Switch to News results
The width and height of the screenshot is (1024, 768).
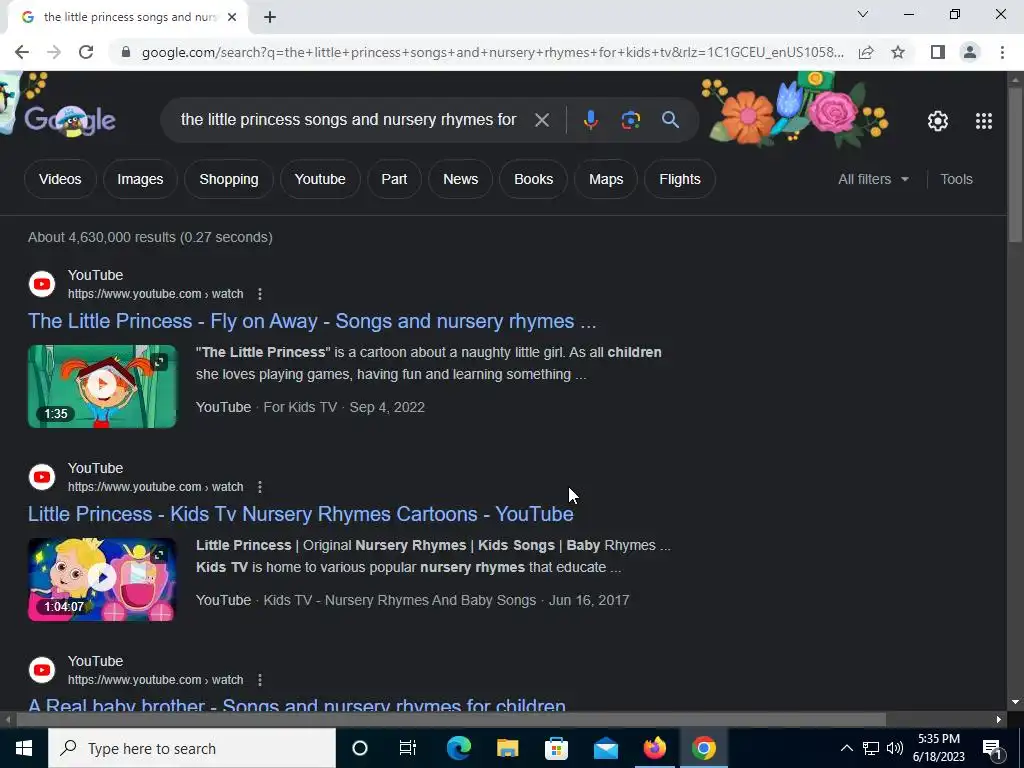[460, 179]
